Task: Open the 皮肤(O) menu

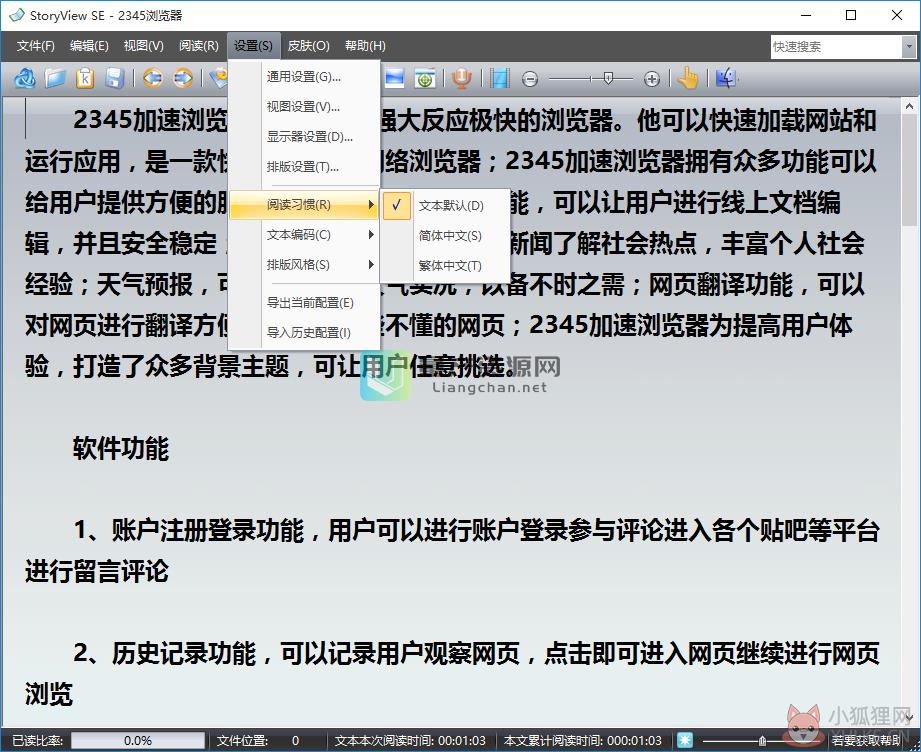Action: click(x=308, y=46)
